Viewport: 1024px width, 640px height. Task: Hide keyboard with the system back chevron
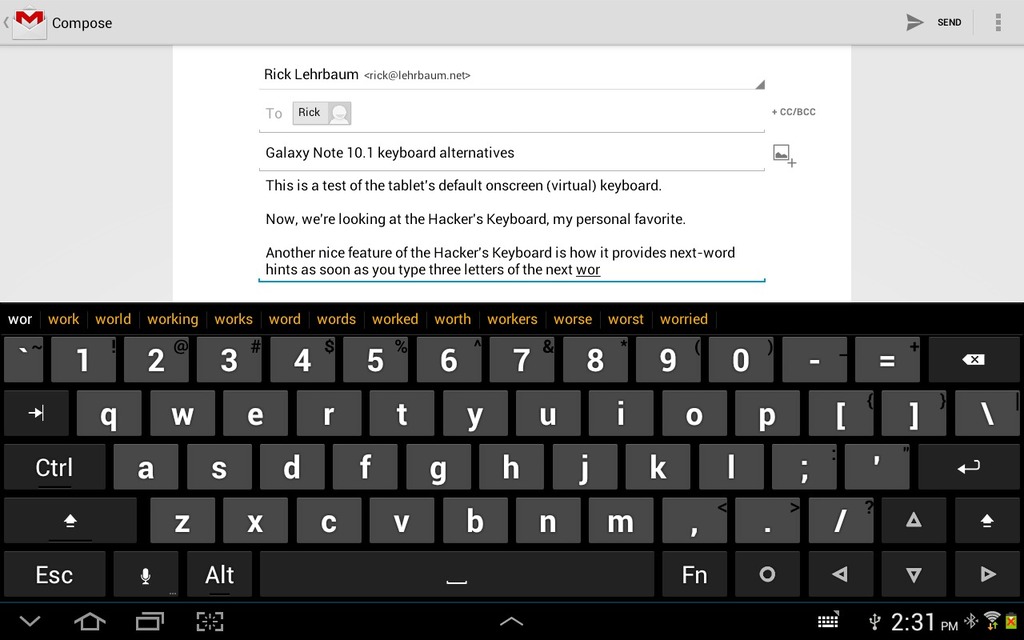[29, 621]
